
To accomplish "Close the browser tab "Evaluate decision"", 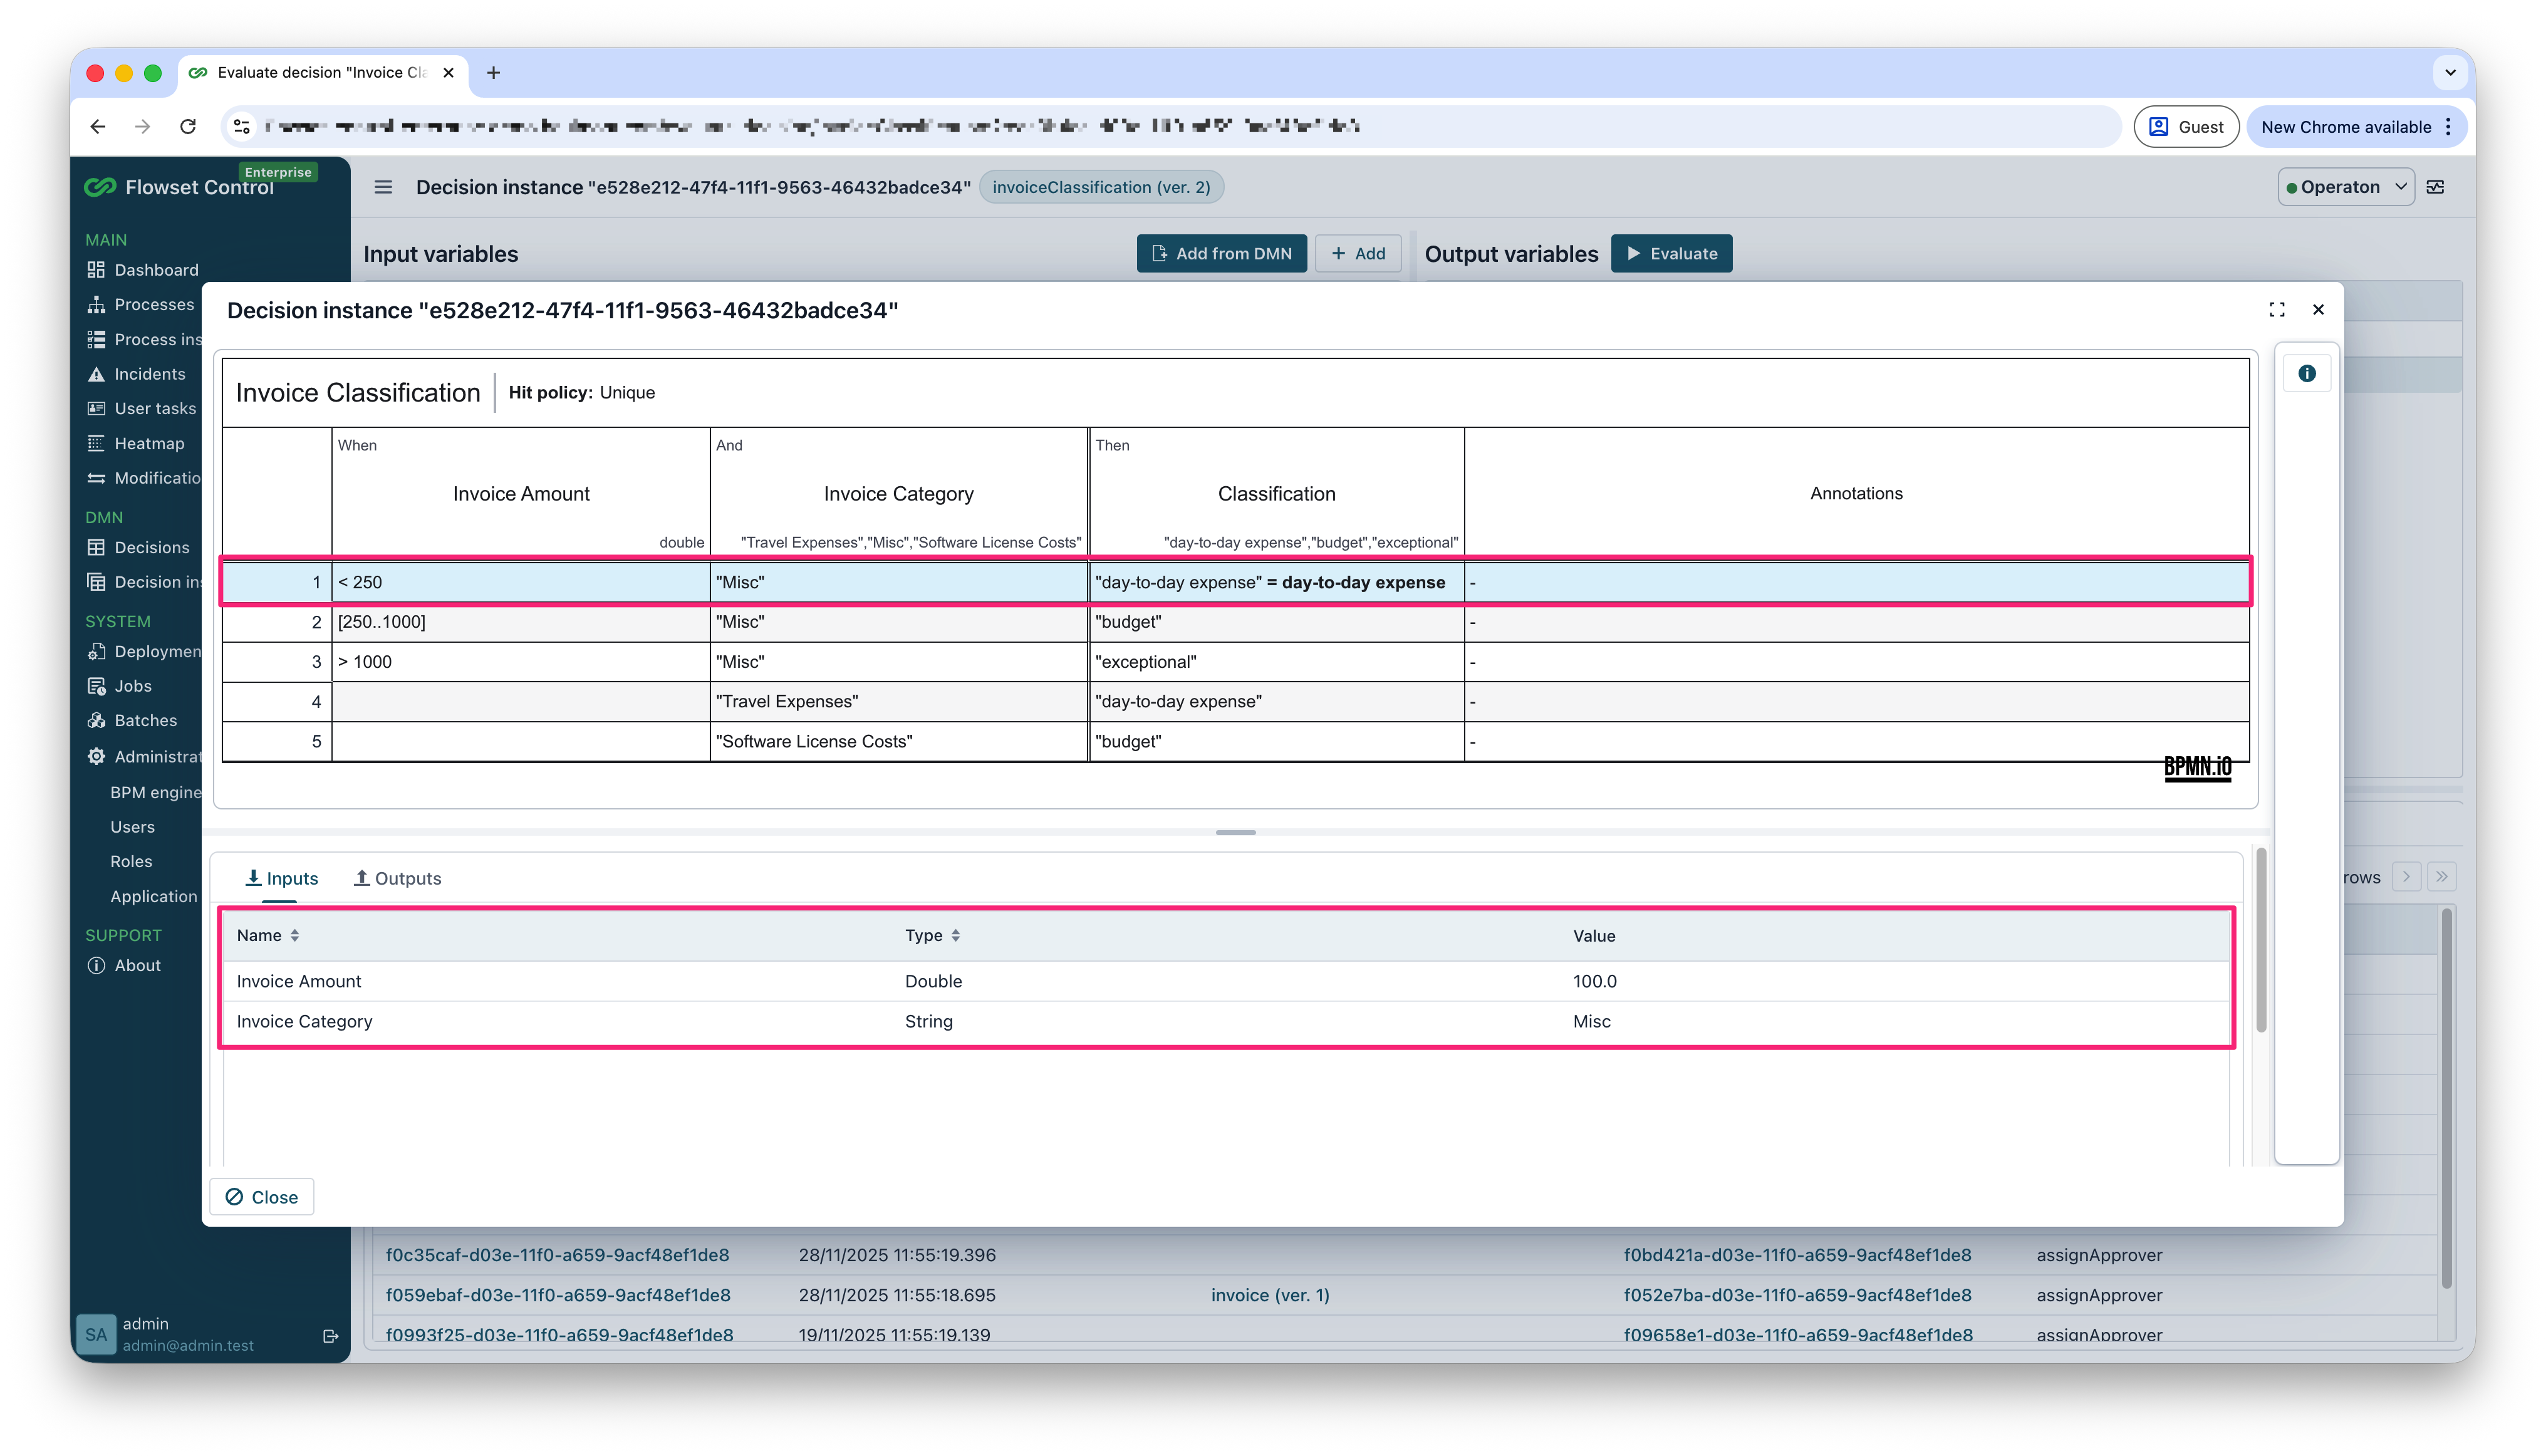I will 448,72.
